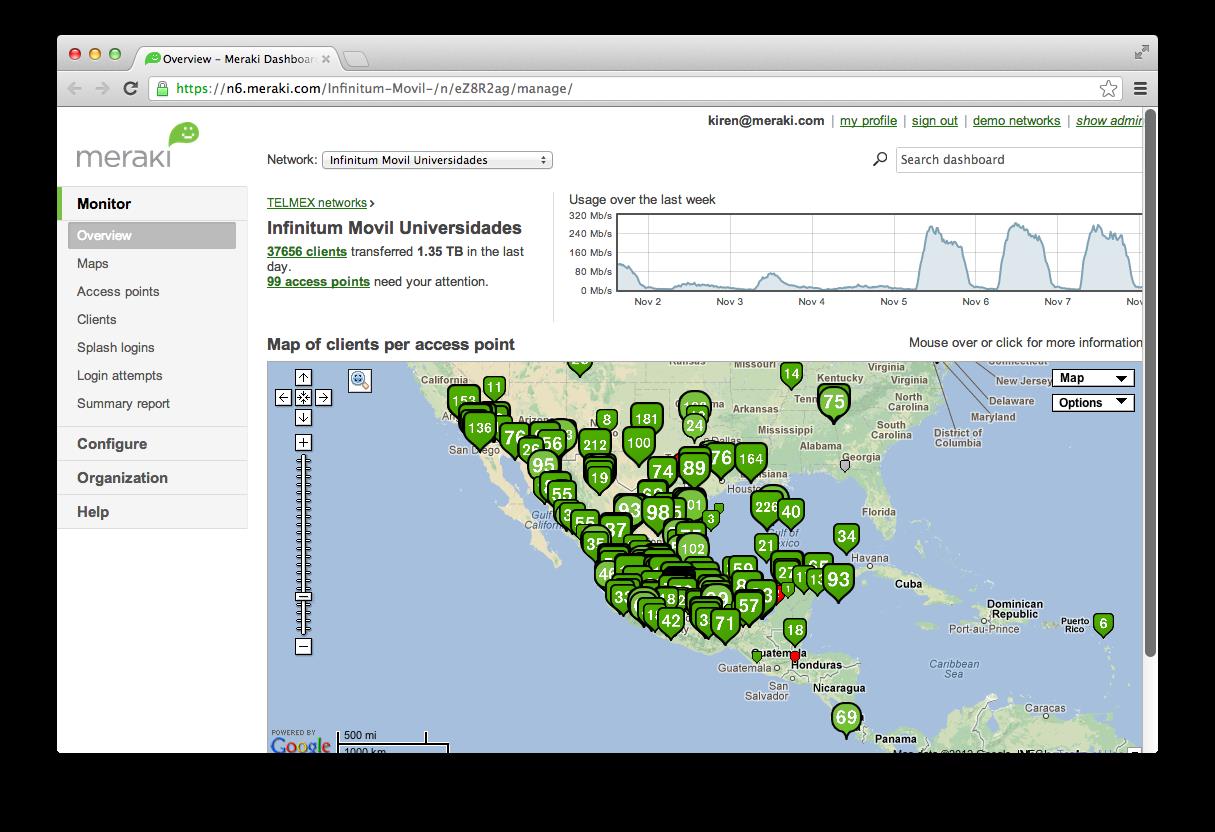Open the 37656 clients link

click(307, 252)
